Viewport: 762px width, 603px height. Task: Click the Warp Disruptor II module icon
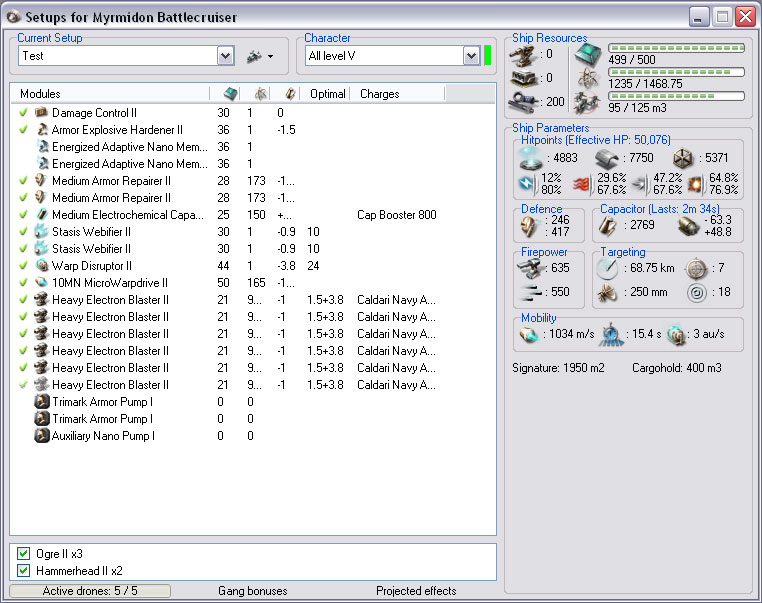tap(42, 266)
